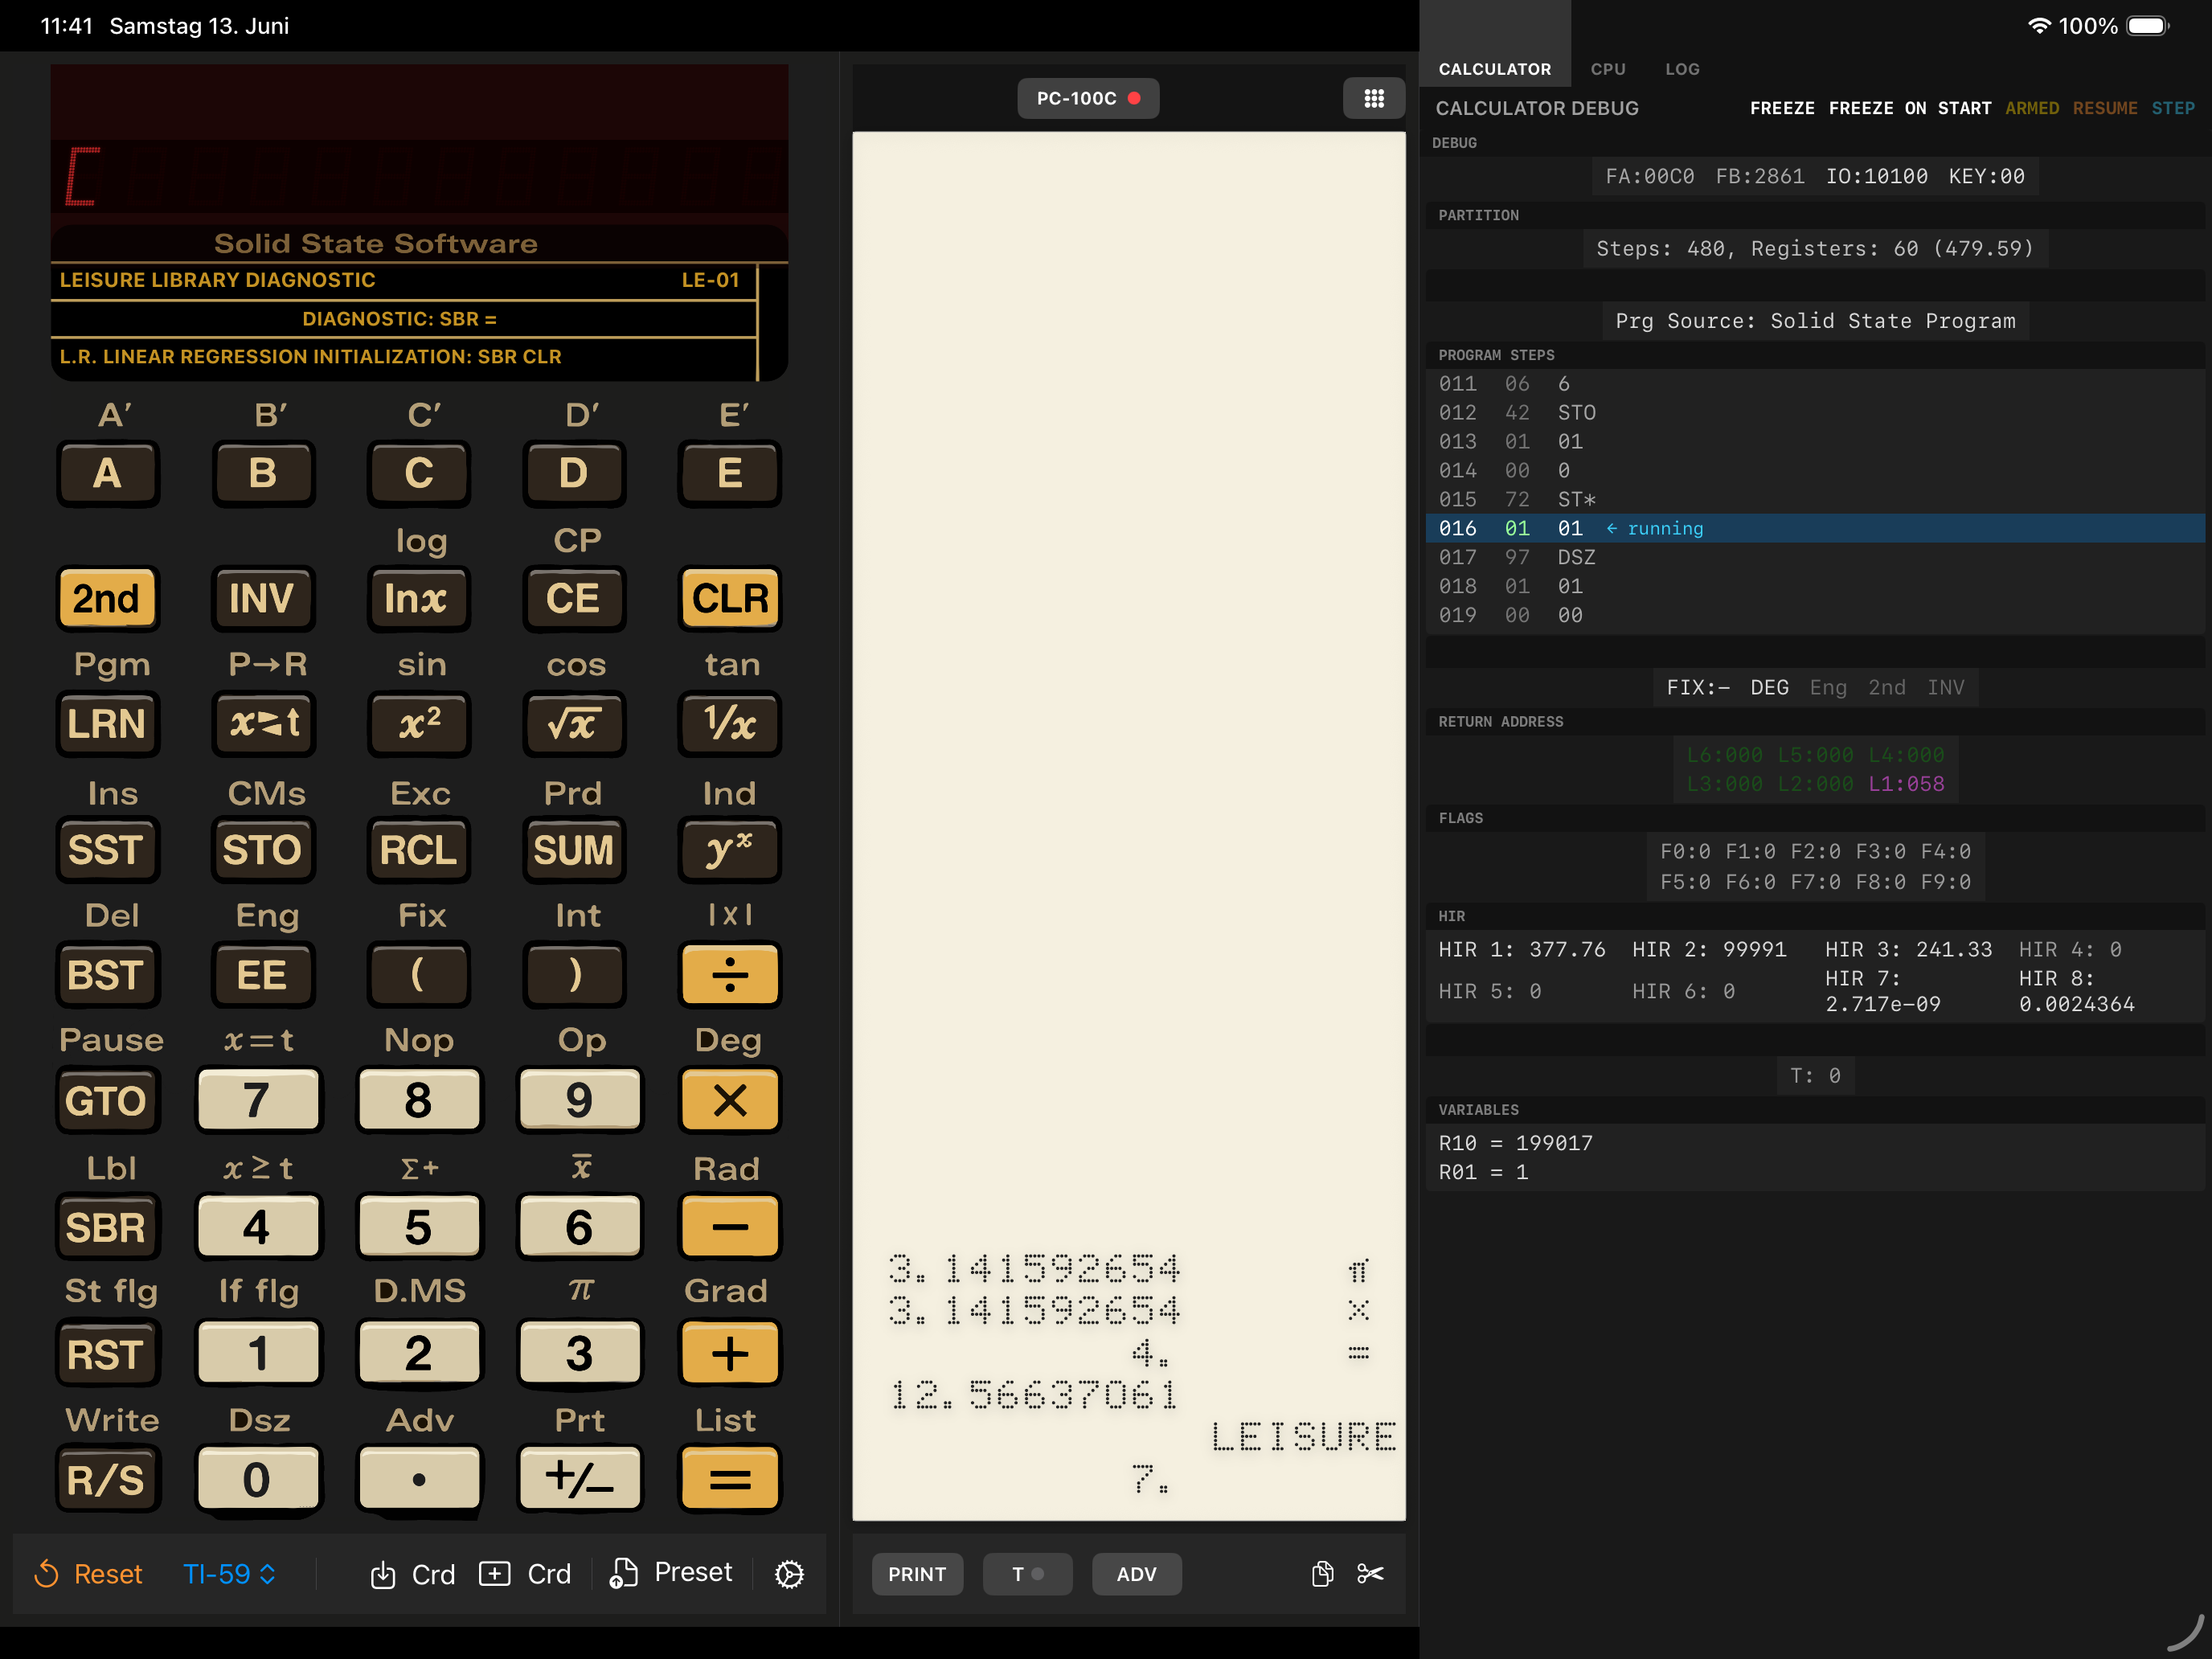Switch to the CALCULATOR tab
The width and height of the screenshot is (2212, 1659).
coord(1494,69)
